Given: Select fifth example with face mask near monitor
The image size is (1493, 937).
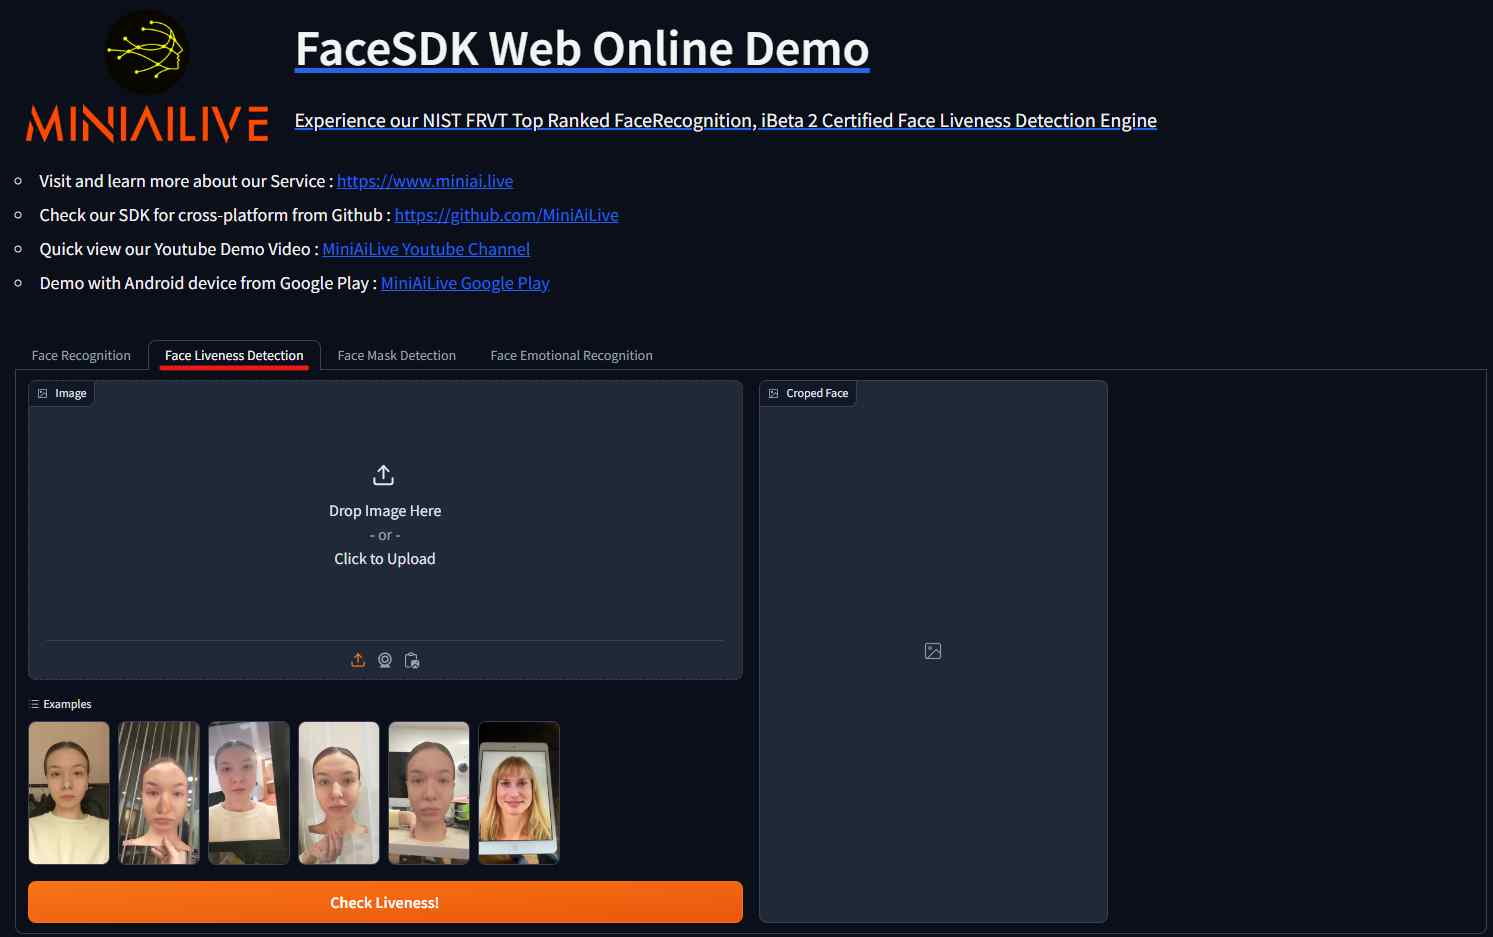Looking at the screenshot, I should point(429,793).
